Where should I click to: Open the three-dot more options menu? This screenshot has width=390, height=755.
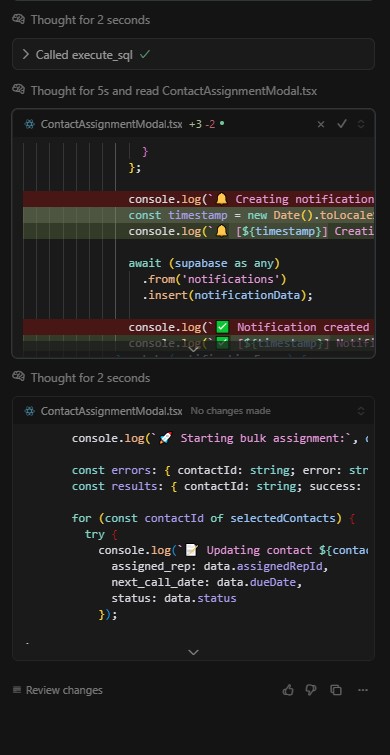pos(363,690)
